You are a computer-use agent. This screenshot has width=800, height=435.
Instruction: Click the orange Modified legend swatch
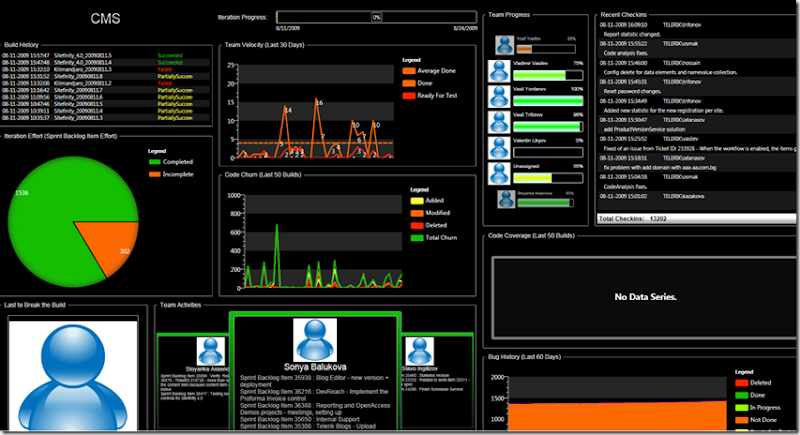(417, 213)
